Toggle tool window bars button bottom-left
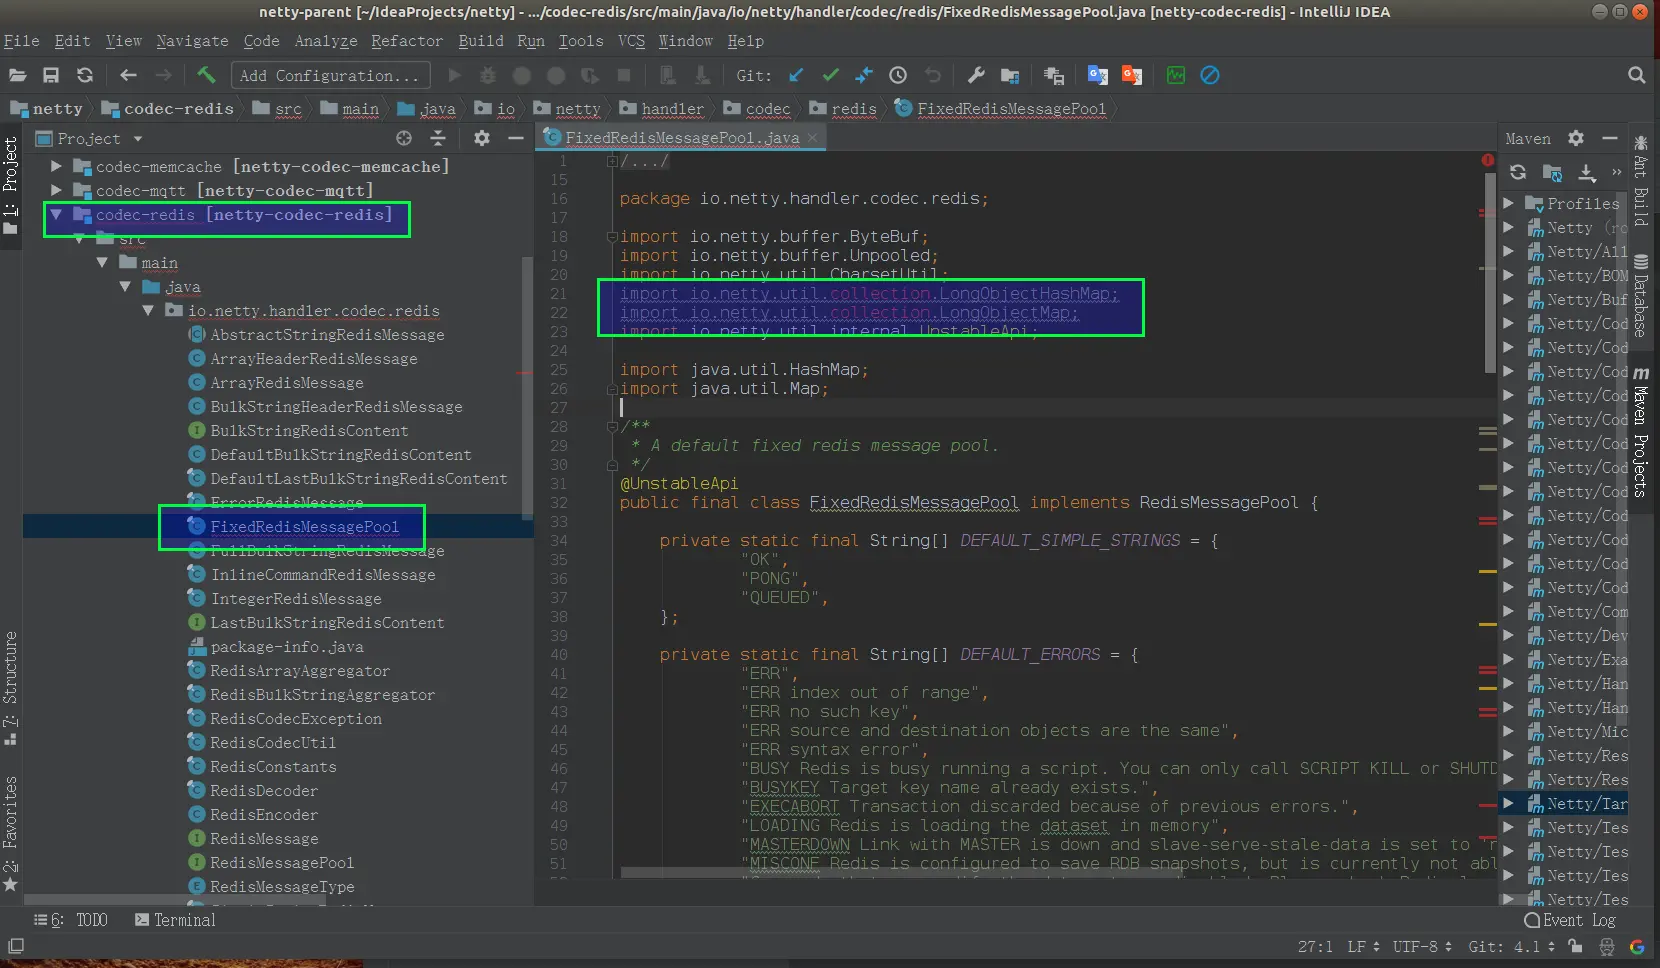The image size is (1660, 968). point(16,946)
